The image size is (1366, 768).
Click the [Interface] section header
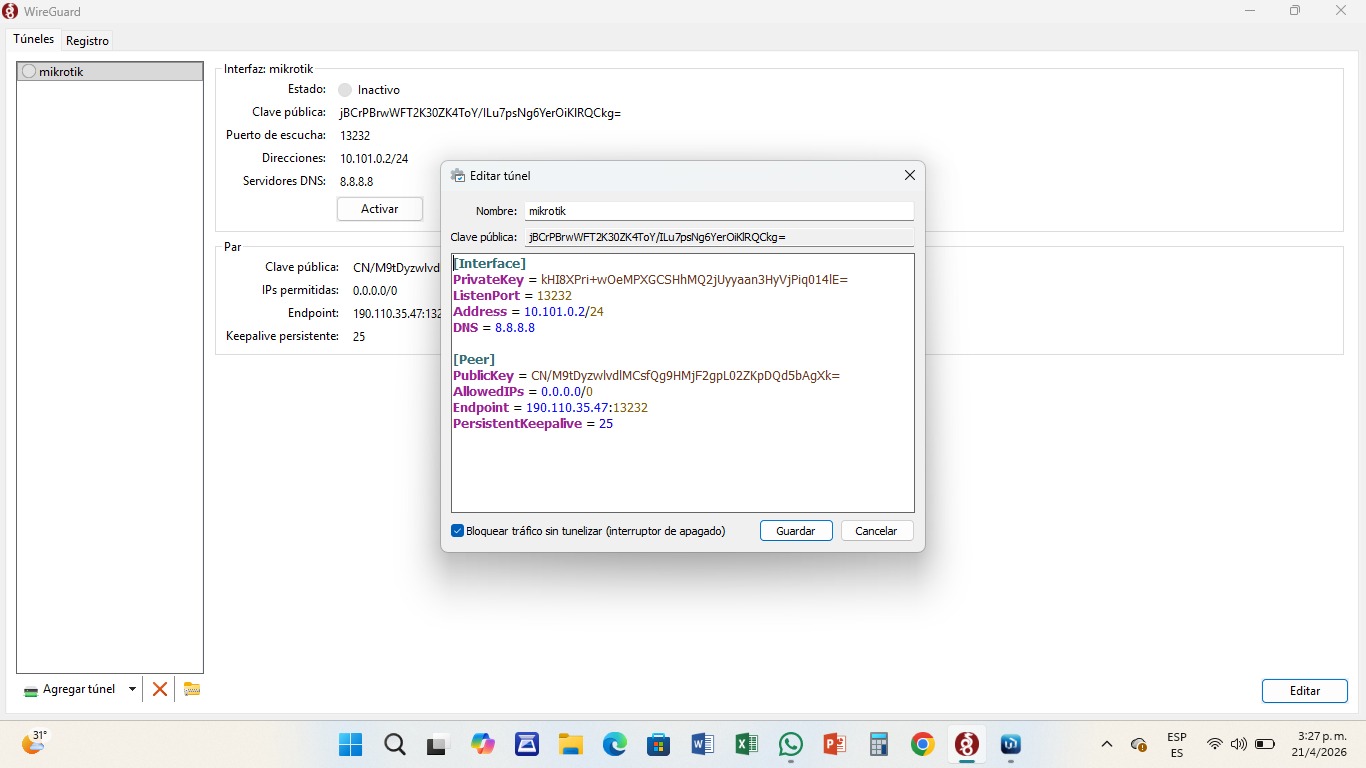coord(489,264)
